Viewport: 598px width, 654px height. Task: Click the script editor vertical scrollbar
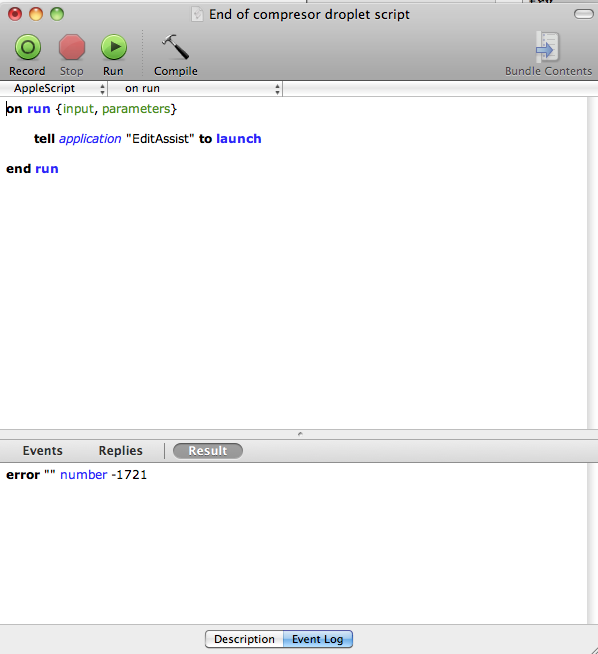coord(592,263)
